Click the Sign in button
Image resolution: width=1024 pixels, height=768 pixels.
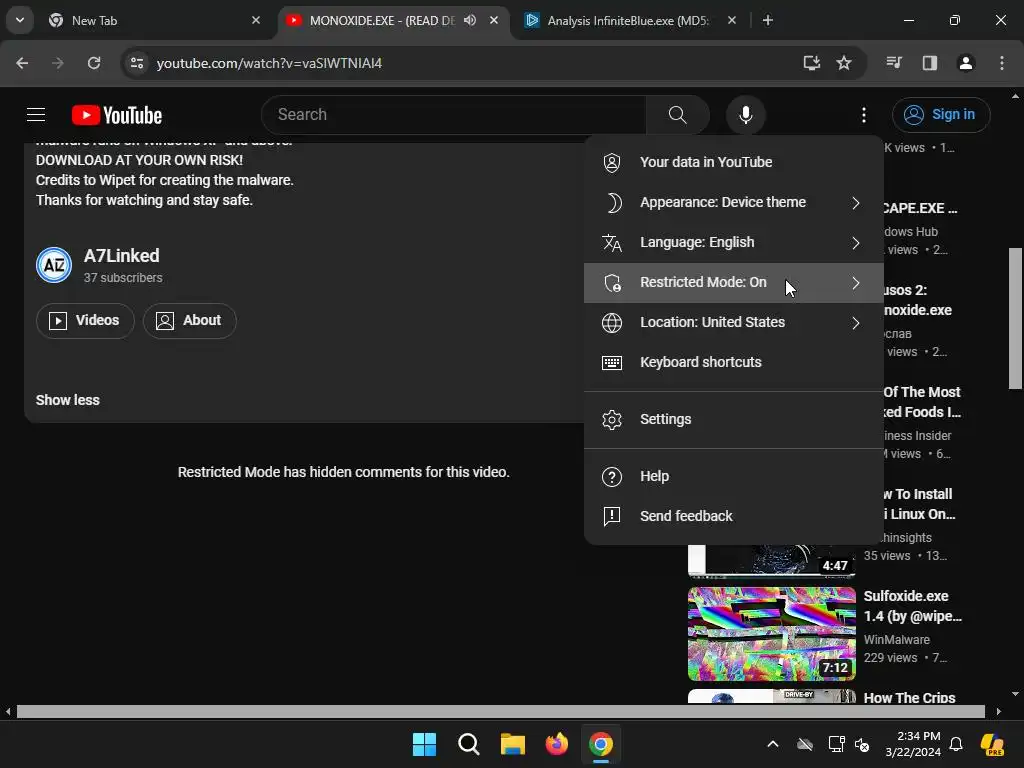point(940,114)
